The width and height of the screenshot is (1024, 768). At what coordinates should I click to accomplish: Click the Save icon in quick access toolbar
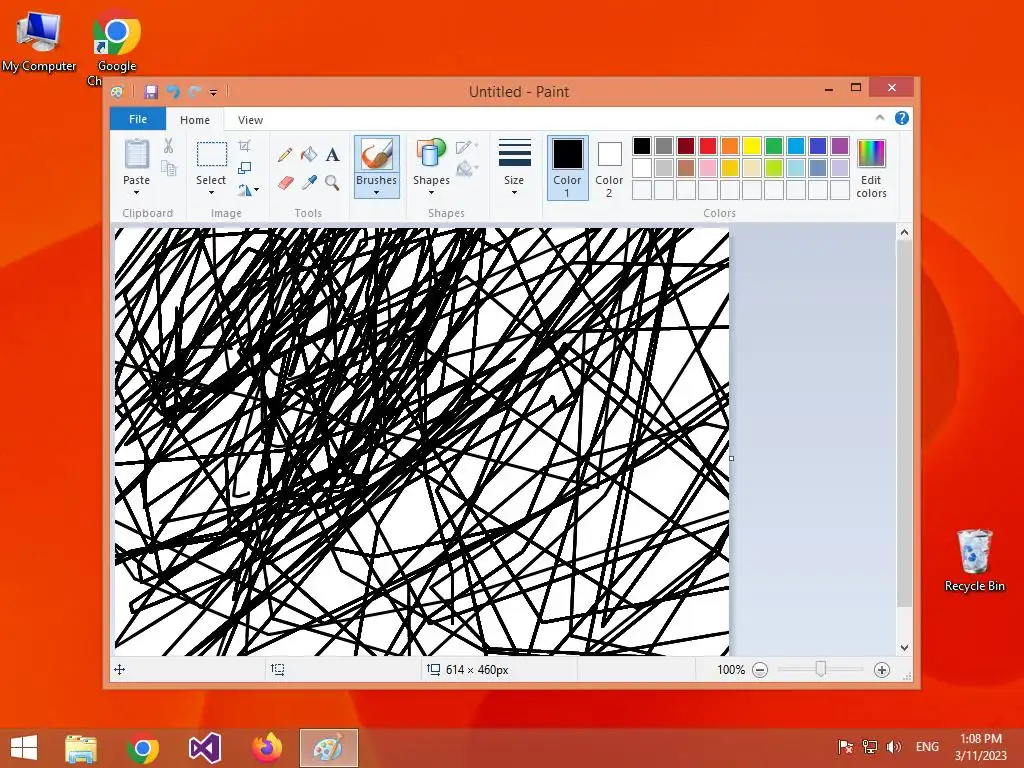pos(151,92)
